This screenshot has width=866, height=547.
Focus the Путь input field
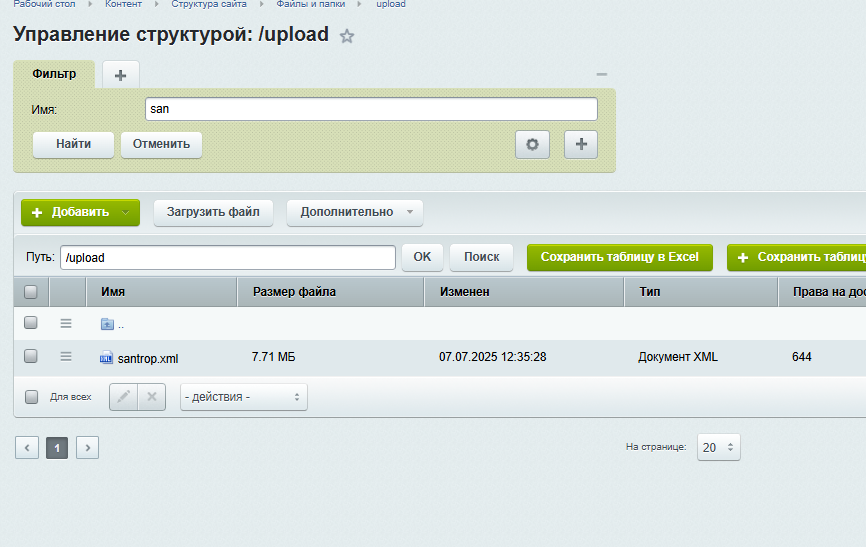click(228, 257)
